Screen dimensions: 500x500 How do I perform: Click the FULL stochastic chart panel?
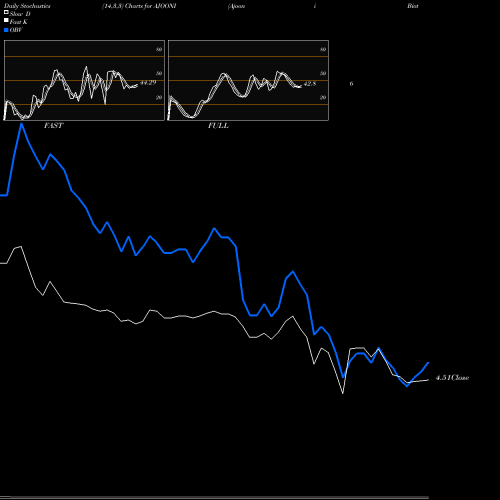pyautogui.click(x=248, y=80)
